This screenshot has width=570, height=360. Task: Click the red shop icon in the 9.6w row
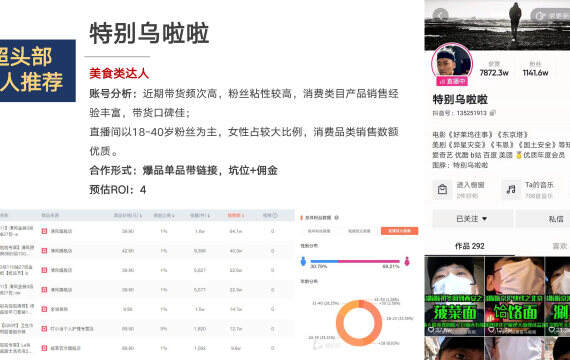(44, 348)
